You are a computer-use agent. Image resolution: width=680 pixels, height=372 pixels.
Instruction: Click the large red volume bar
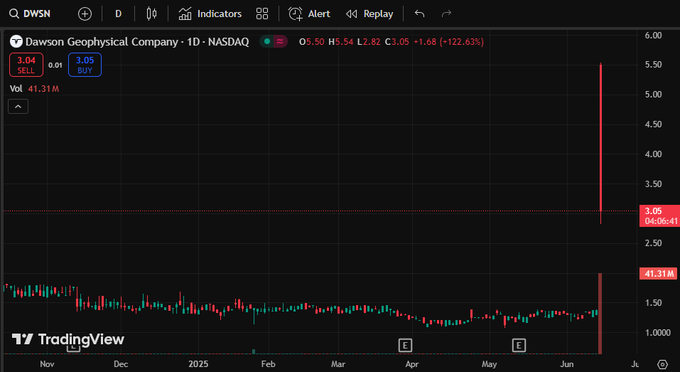(x=600, y=313)
